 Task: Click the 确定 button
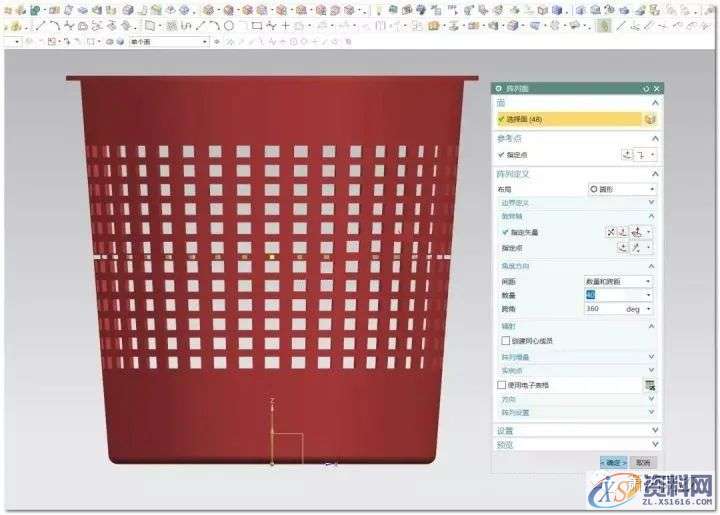[613, 463]
